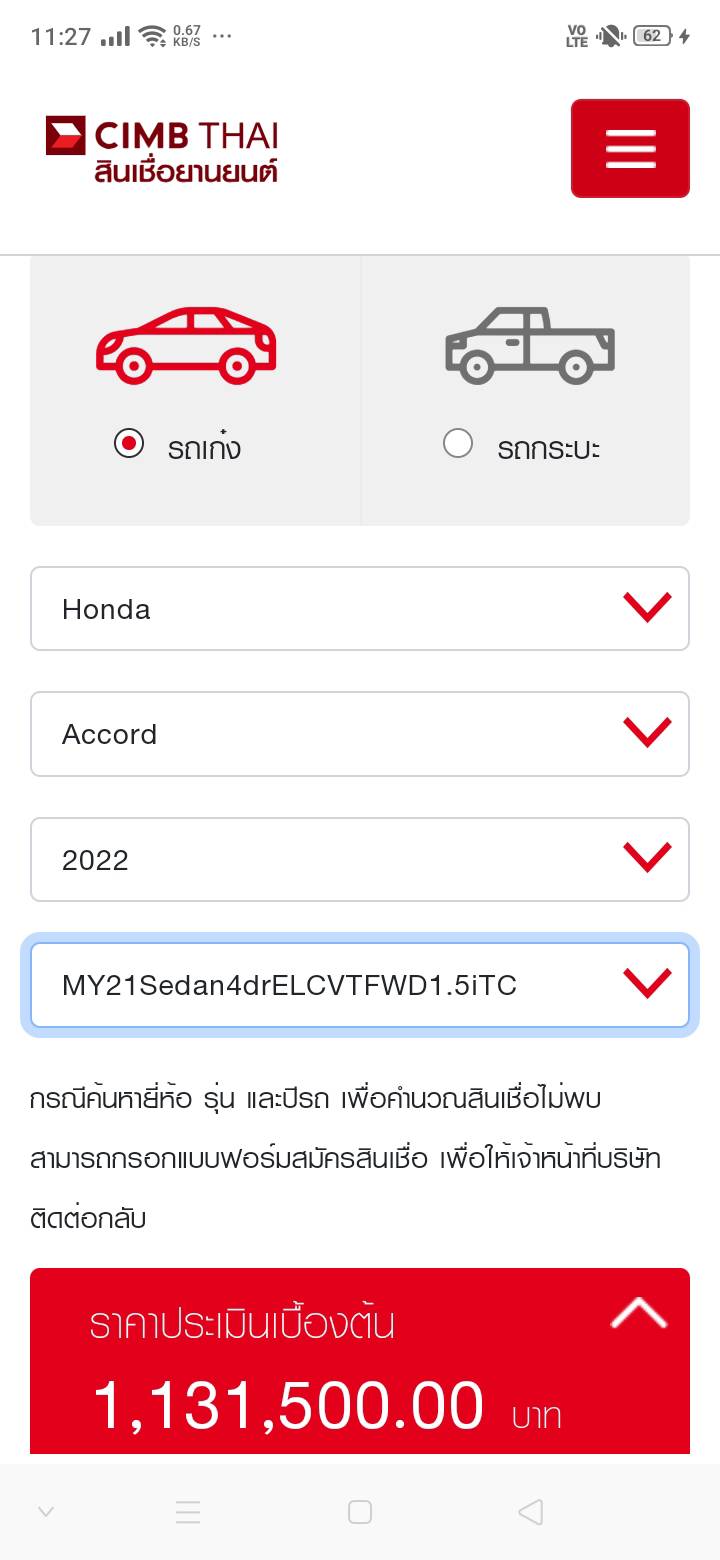
Task: Tap the 1,131,500.00 appraisal price
Action: 288,1405
